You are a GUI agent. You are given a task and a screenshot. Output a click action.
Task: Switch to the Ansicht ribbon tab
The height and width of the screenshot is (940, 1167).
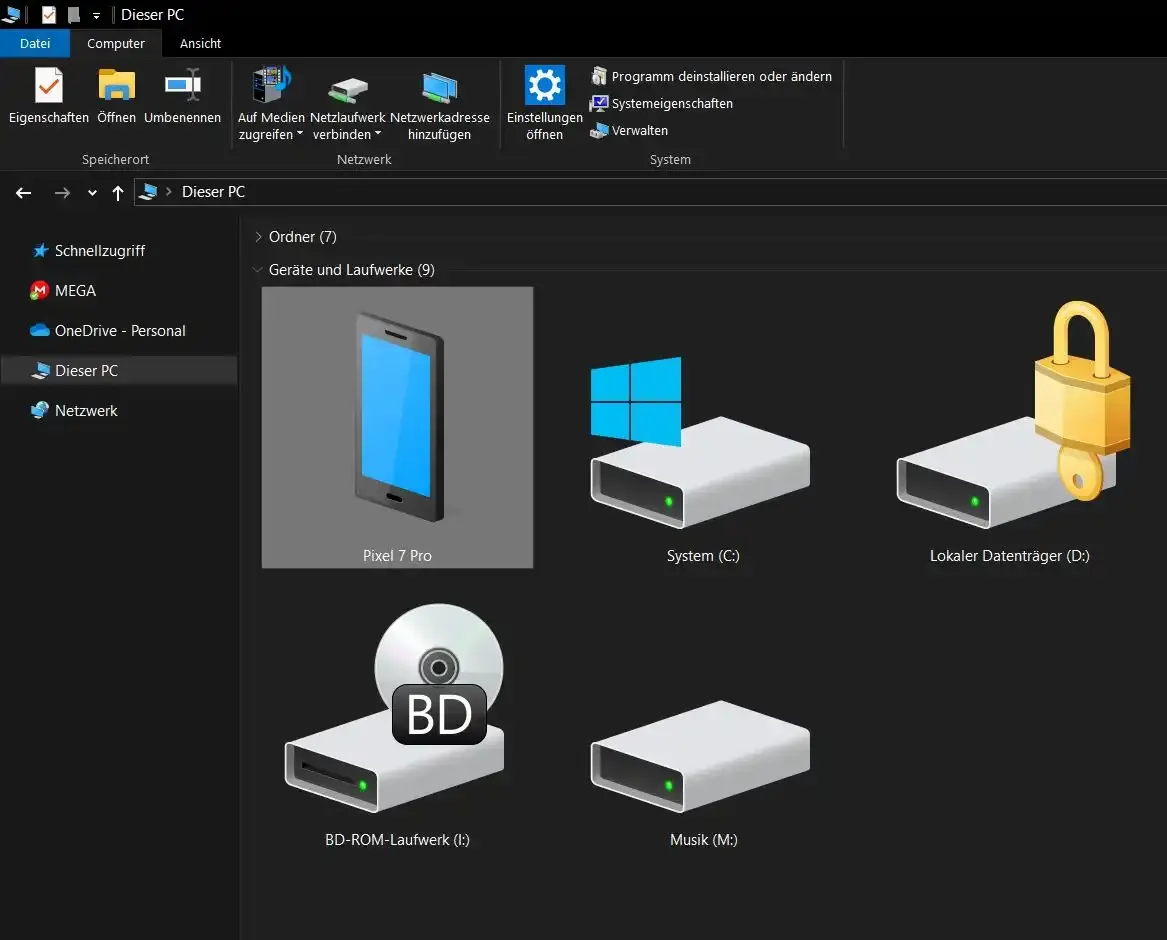pyautogui.click(x=200, y=43)
